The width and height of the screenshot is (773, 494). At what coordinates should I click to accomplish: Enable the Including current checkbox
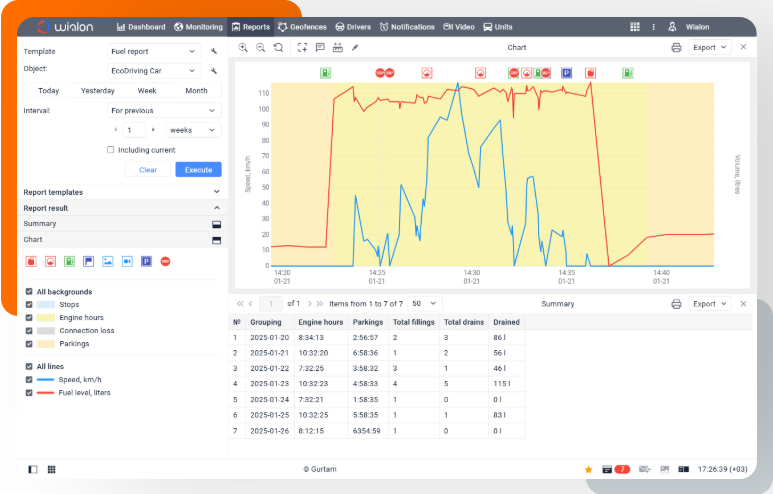point(110,150)
